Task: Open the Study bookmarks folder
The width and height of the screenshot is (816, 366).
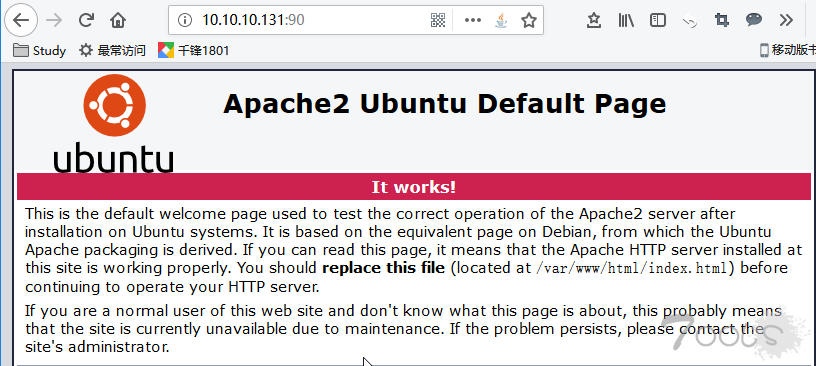Action: (x=40, y=51)
